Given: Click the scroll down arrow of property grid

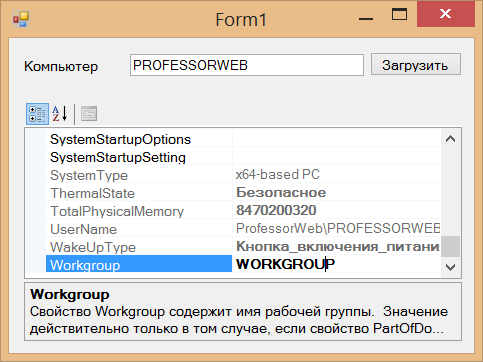Looking at the screenshot, I should [x=450, y=267].
